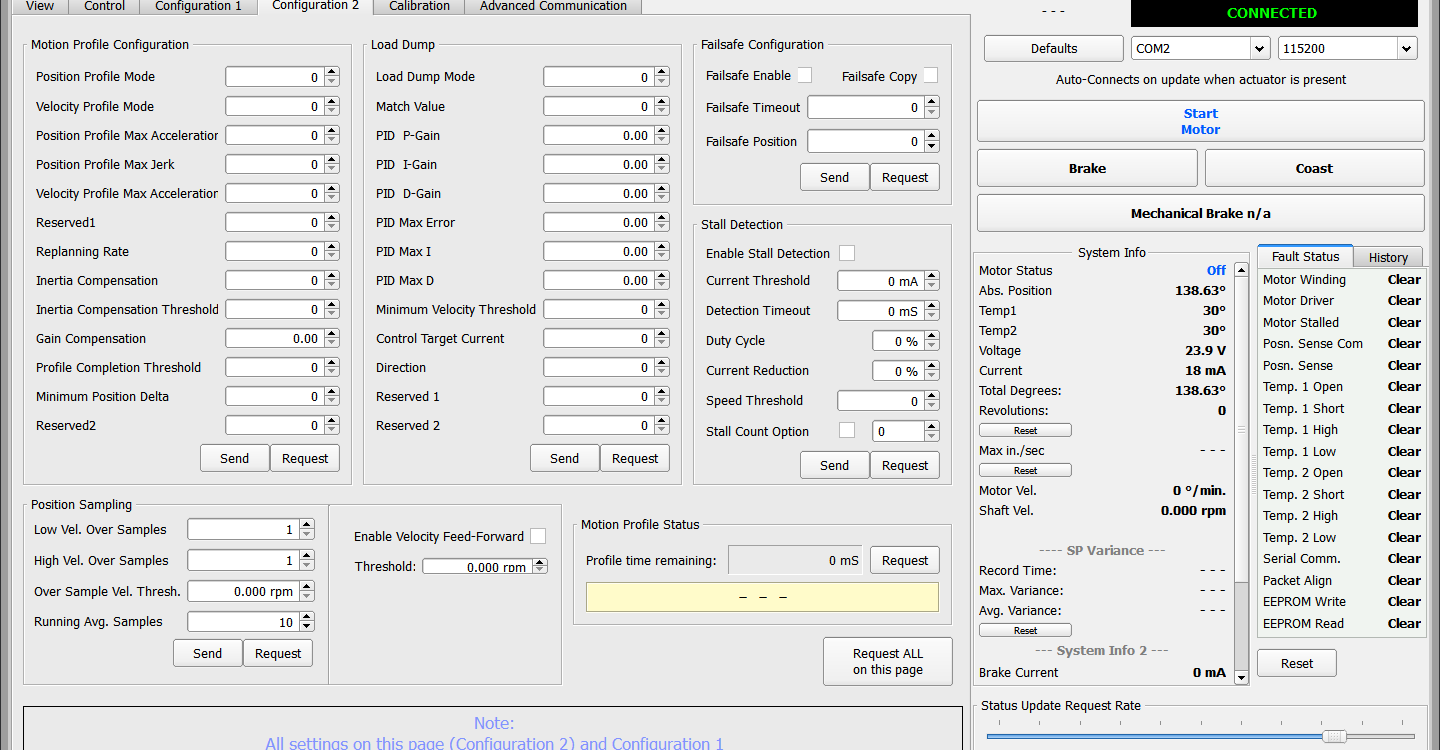
Task: Click the System Info scroll down arrow
Action: (1241, 677)
